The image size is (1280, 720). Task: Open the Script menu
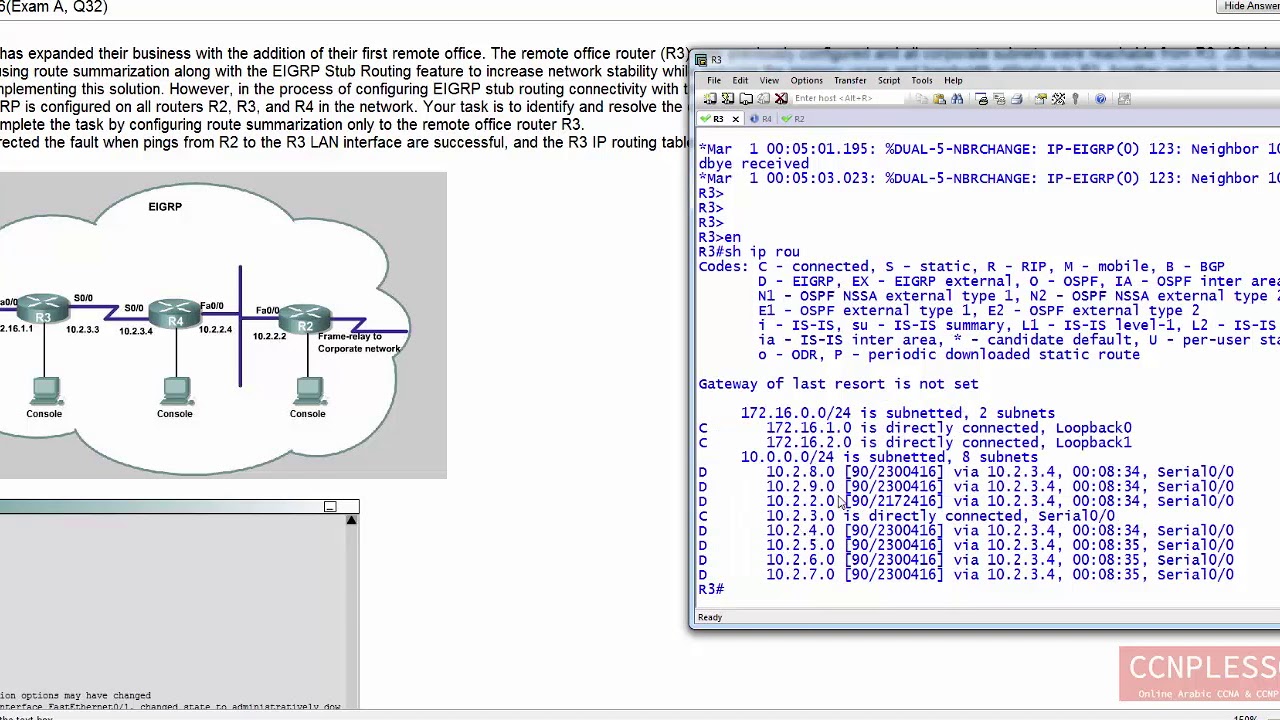(x=889, y=80)
